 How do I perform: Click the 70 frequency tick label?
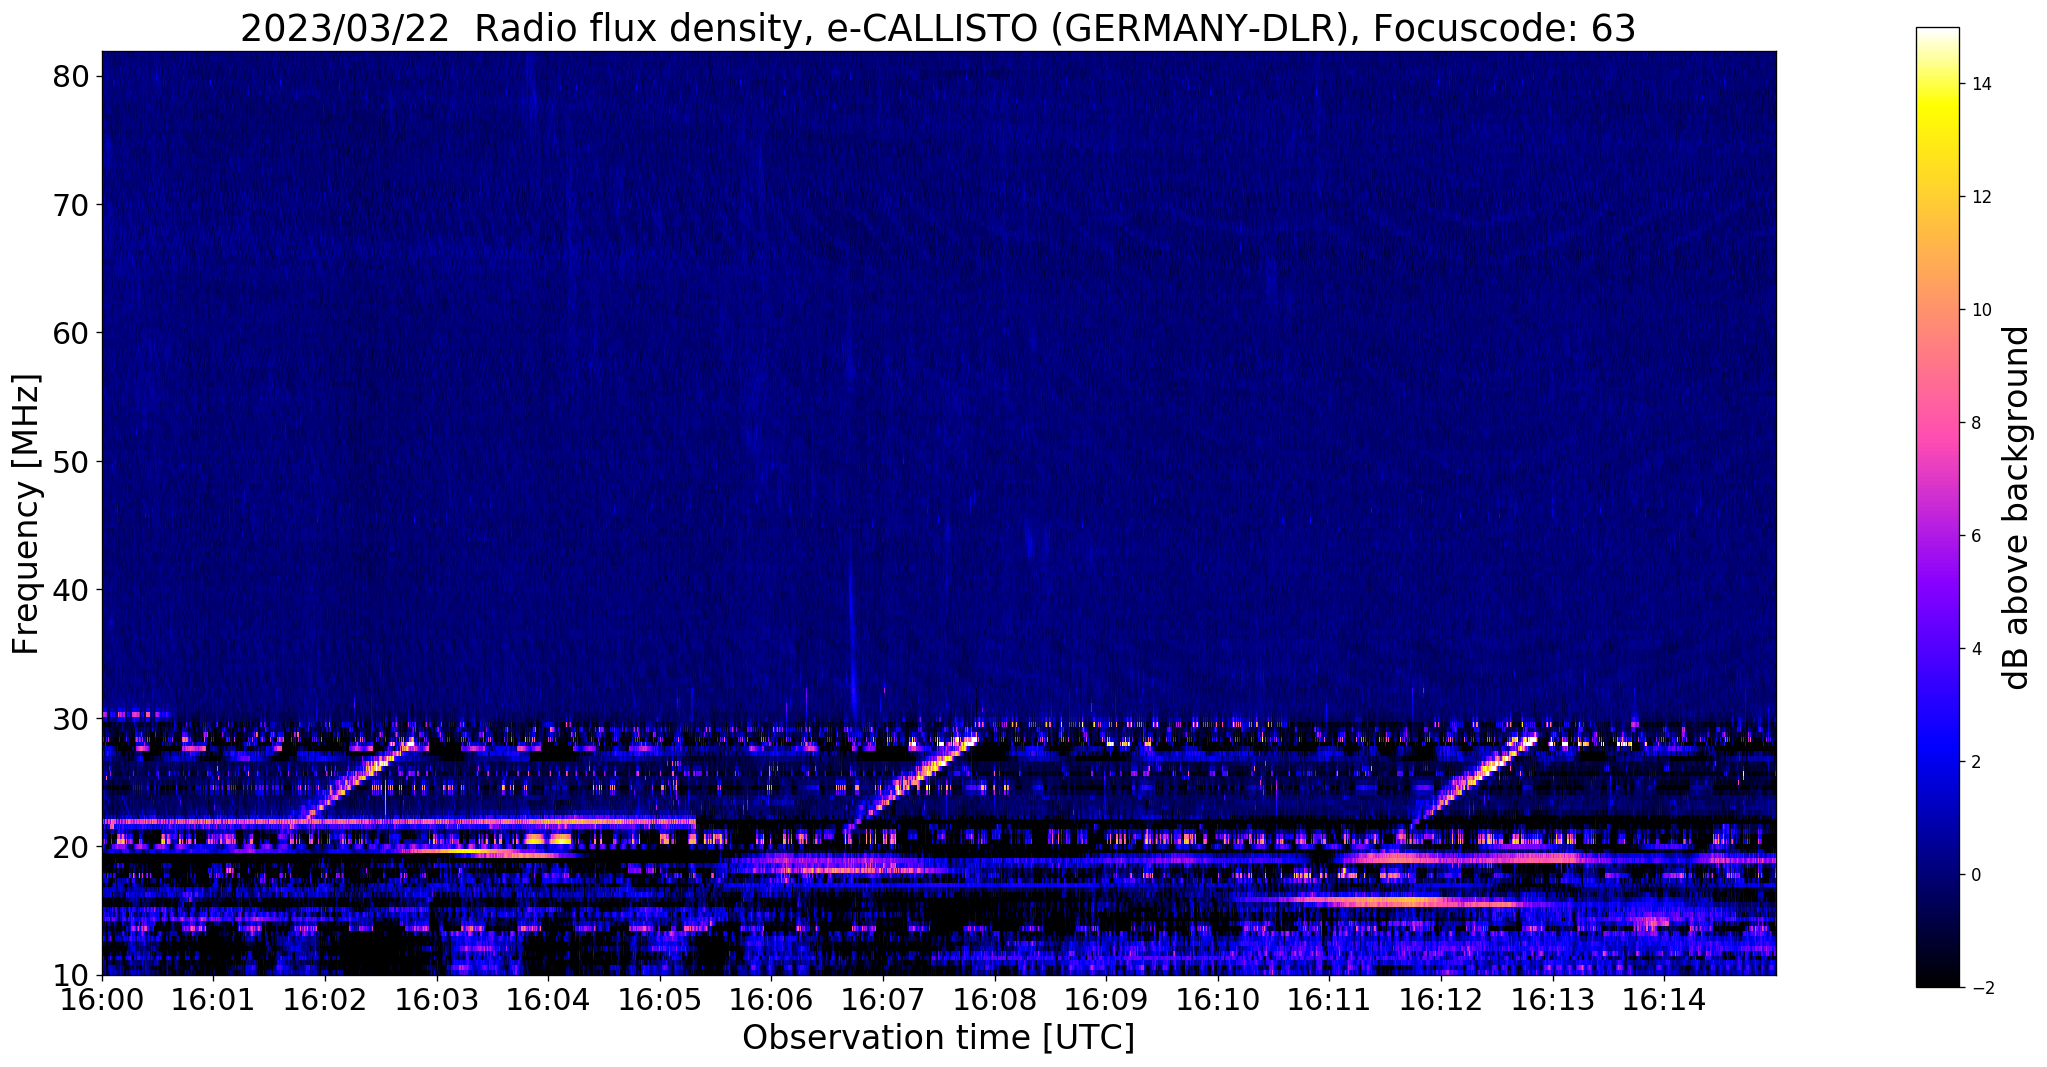coord(71,205)
